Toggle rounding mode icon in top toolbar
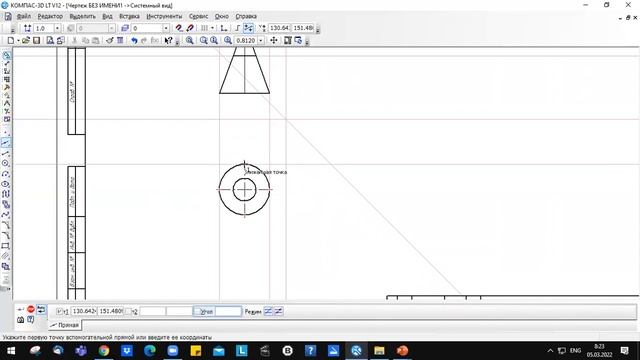The image size is (640, 360). [x=248, y=28]
